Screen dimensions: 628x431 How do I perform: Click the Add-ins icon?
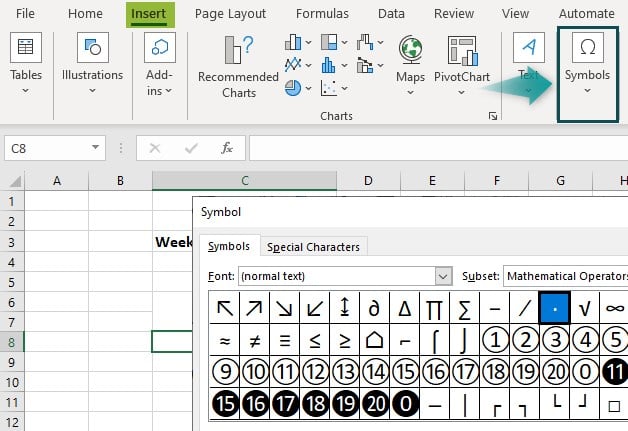pos(159,47)
